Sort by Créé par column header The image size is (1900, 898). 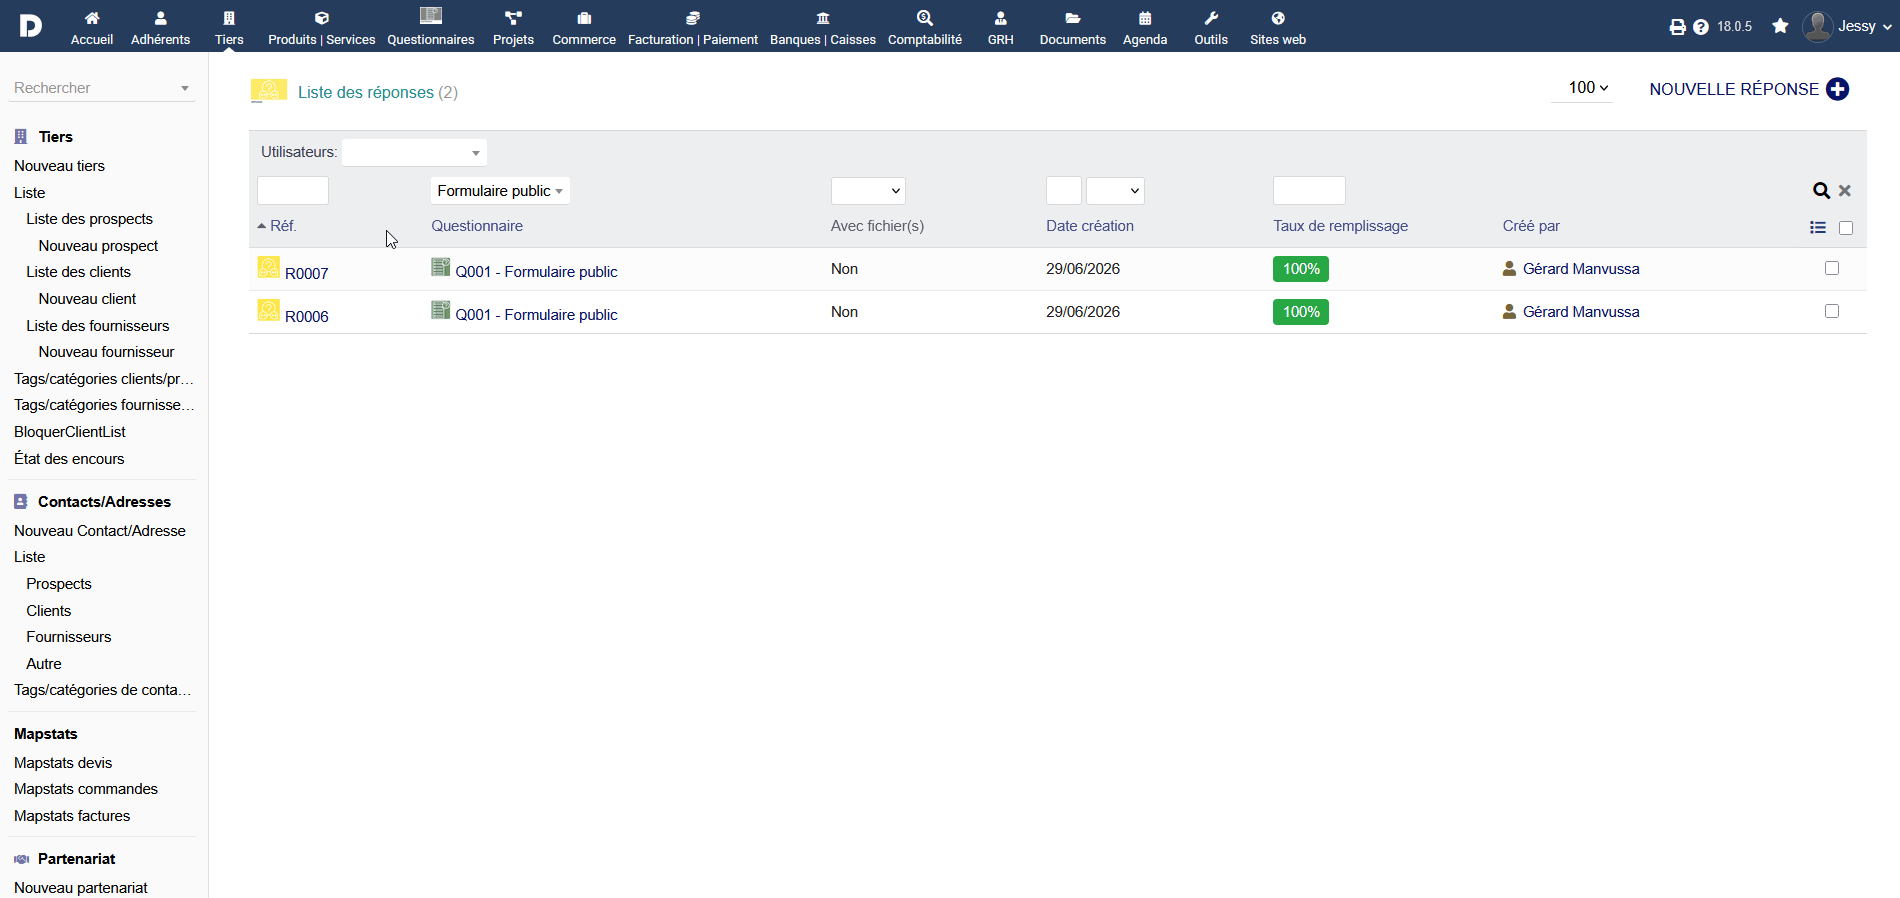[1531, 226]
